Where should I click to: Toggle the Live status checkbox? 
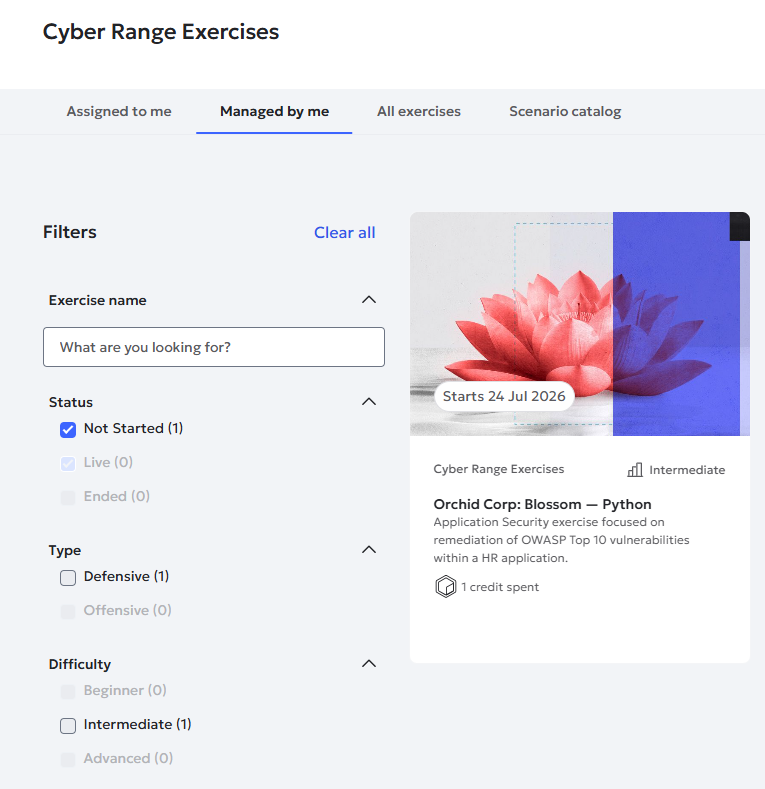point(68,463)
